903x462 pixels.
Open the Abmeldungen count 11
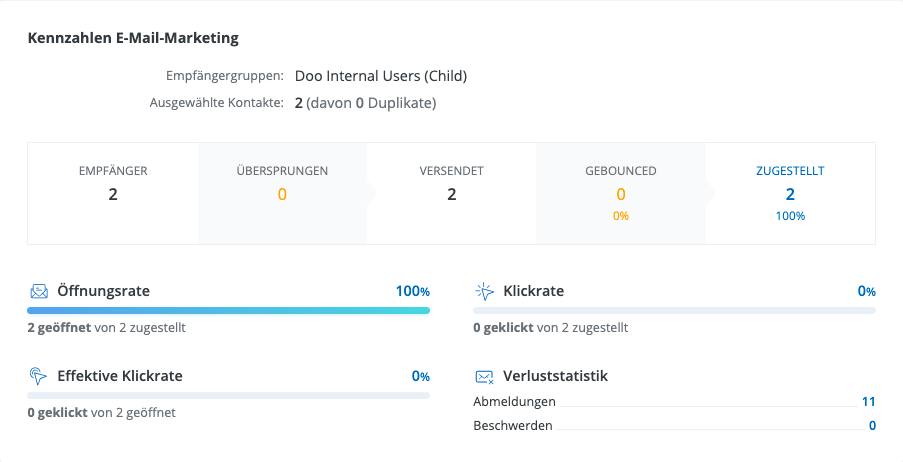868,402
